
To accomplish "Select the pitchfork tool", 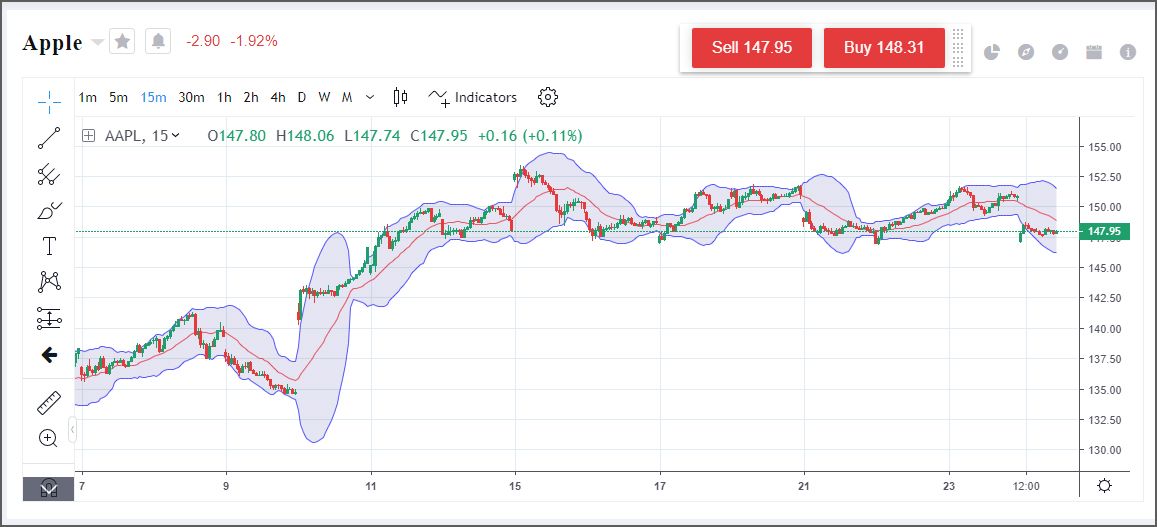I will [x=49, y=174].
